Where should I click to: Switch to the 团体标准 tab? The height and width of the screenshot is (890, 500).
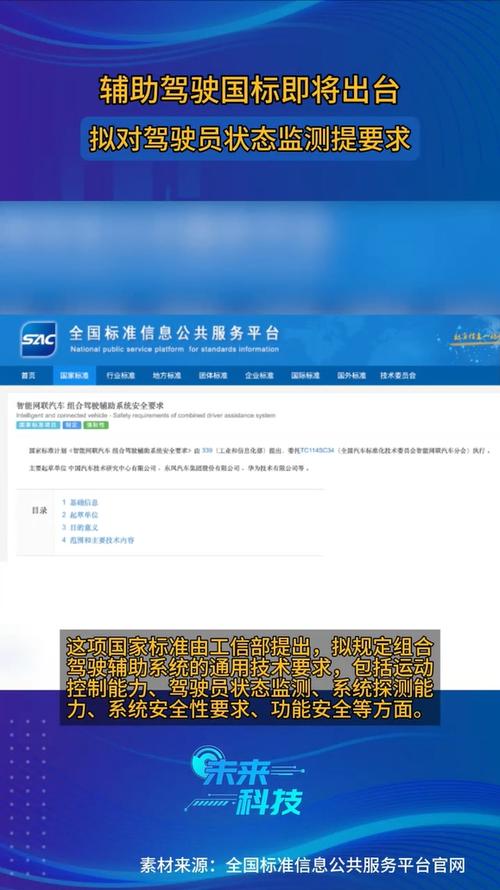click(x=213, y=376)
